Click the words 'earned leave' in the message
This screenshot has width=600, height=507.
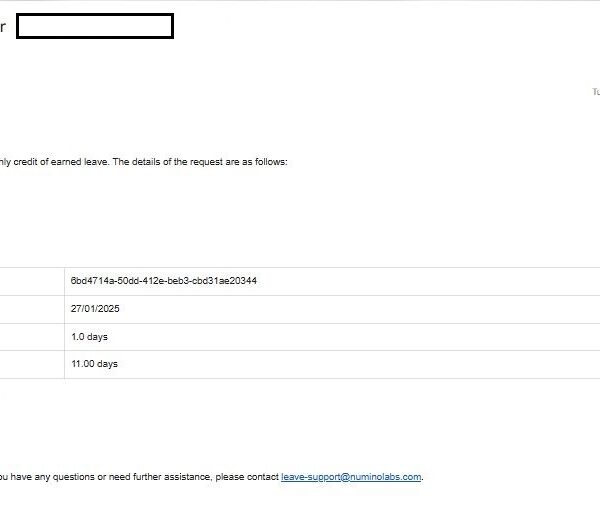coord(82,162)
